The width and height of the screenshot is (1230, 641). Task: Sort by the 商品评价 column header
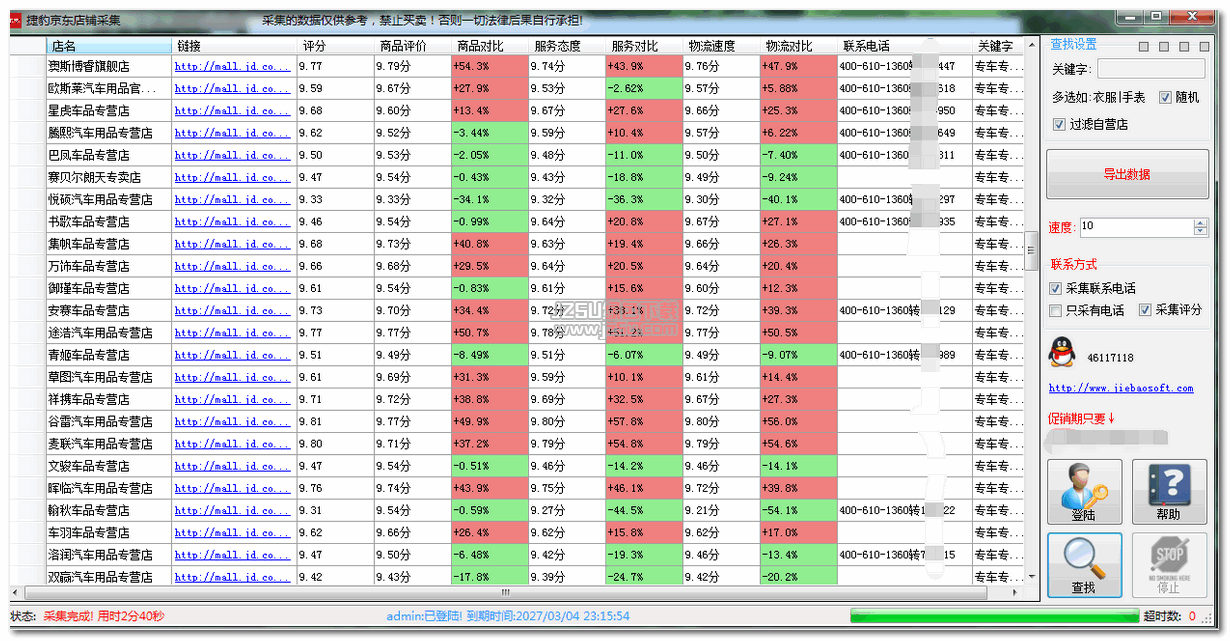(412, 46)
